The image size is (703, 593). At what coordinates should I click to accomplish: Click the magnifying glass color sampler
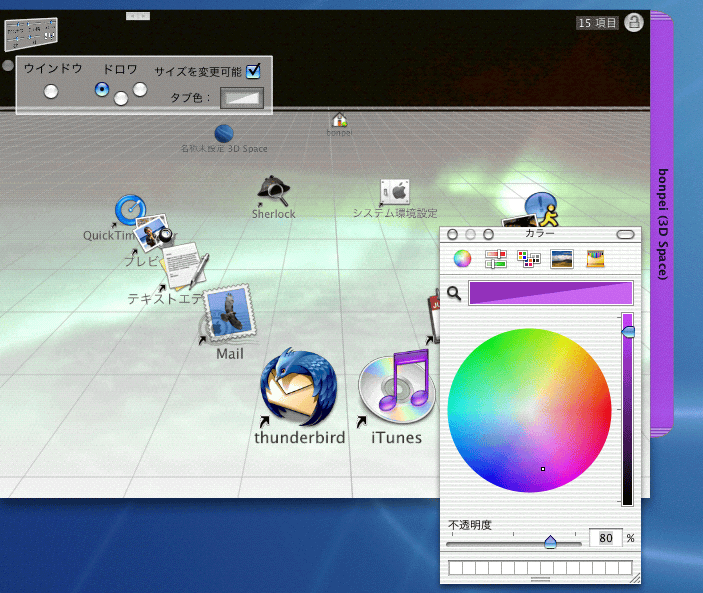tap(454, 294)
